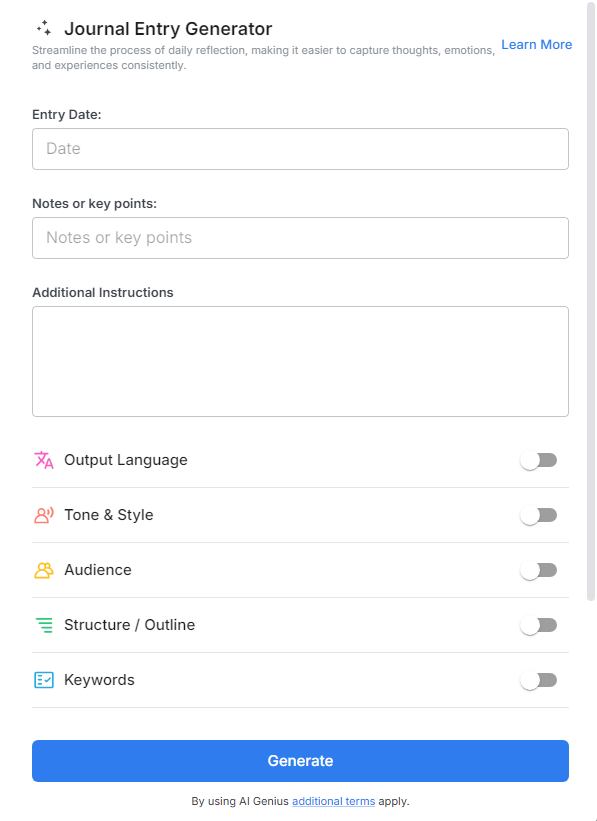Screen dimensions: 597x821
Task: Enable the Output Language toggle
Action: pos(539,460)
